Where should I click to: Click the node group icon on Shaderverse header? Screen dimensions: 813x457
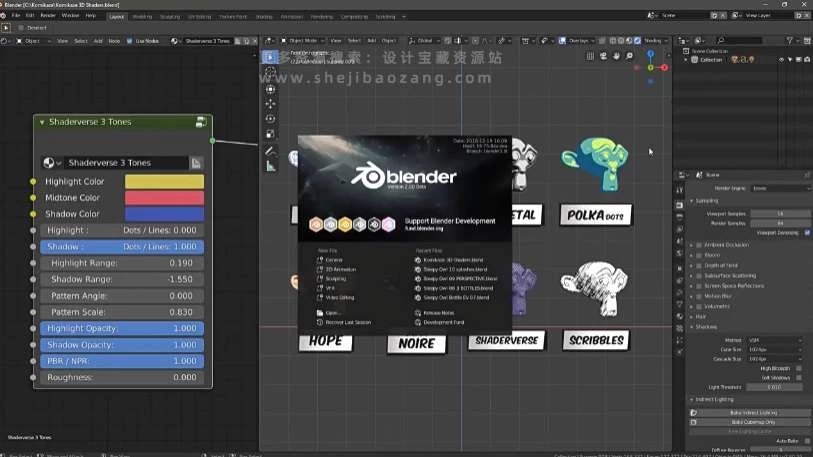coord(201,122)
